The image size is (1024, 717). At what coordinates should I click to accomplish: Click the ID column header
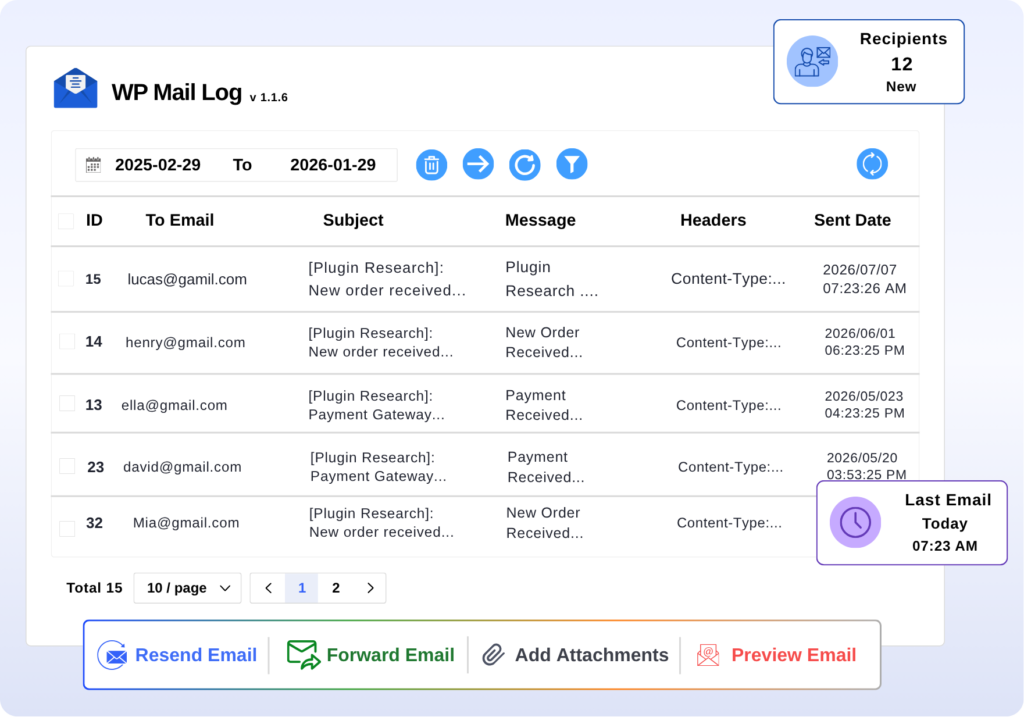94,220
